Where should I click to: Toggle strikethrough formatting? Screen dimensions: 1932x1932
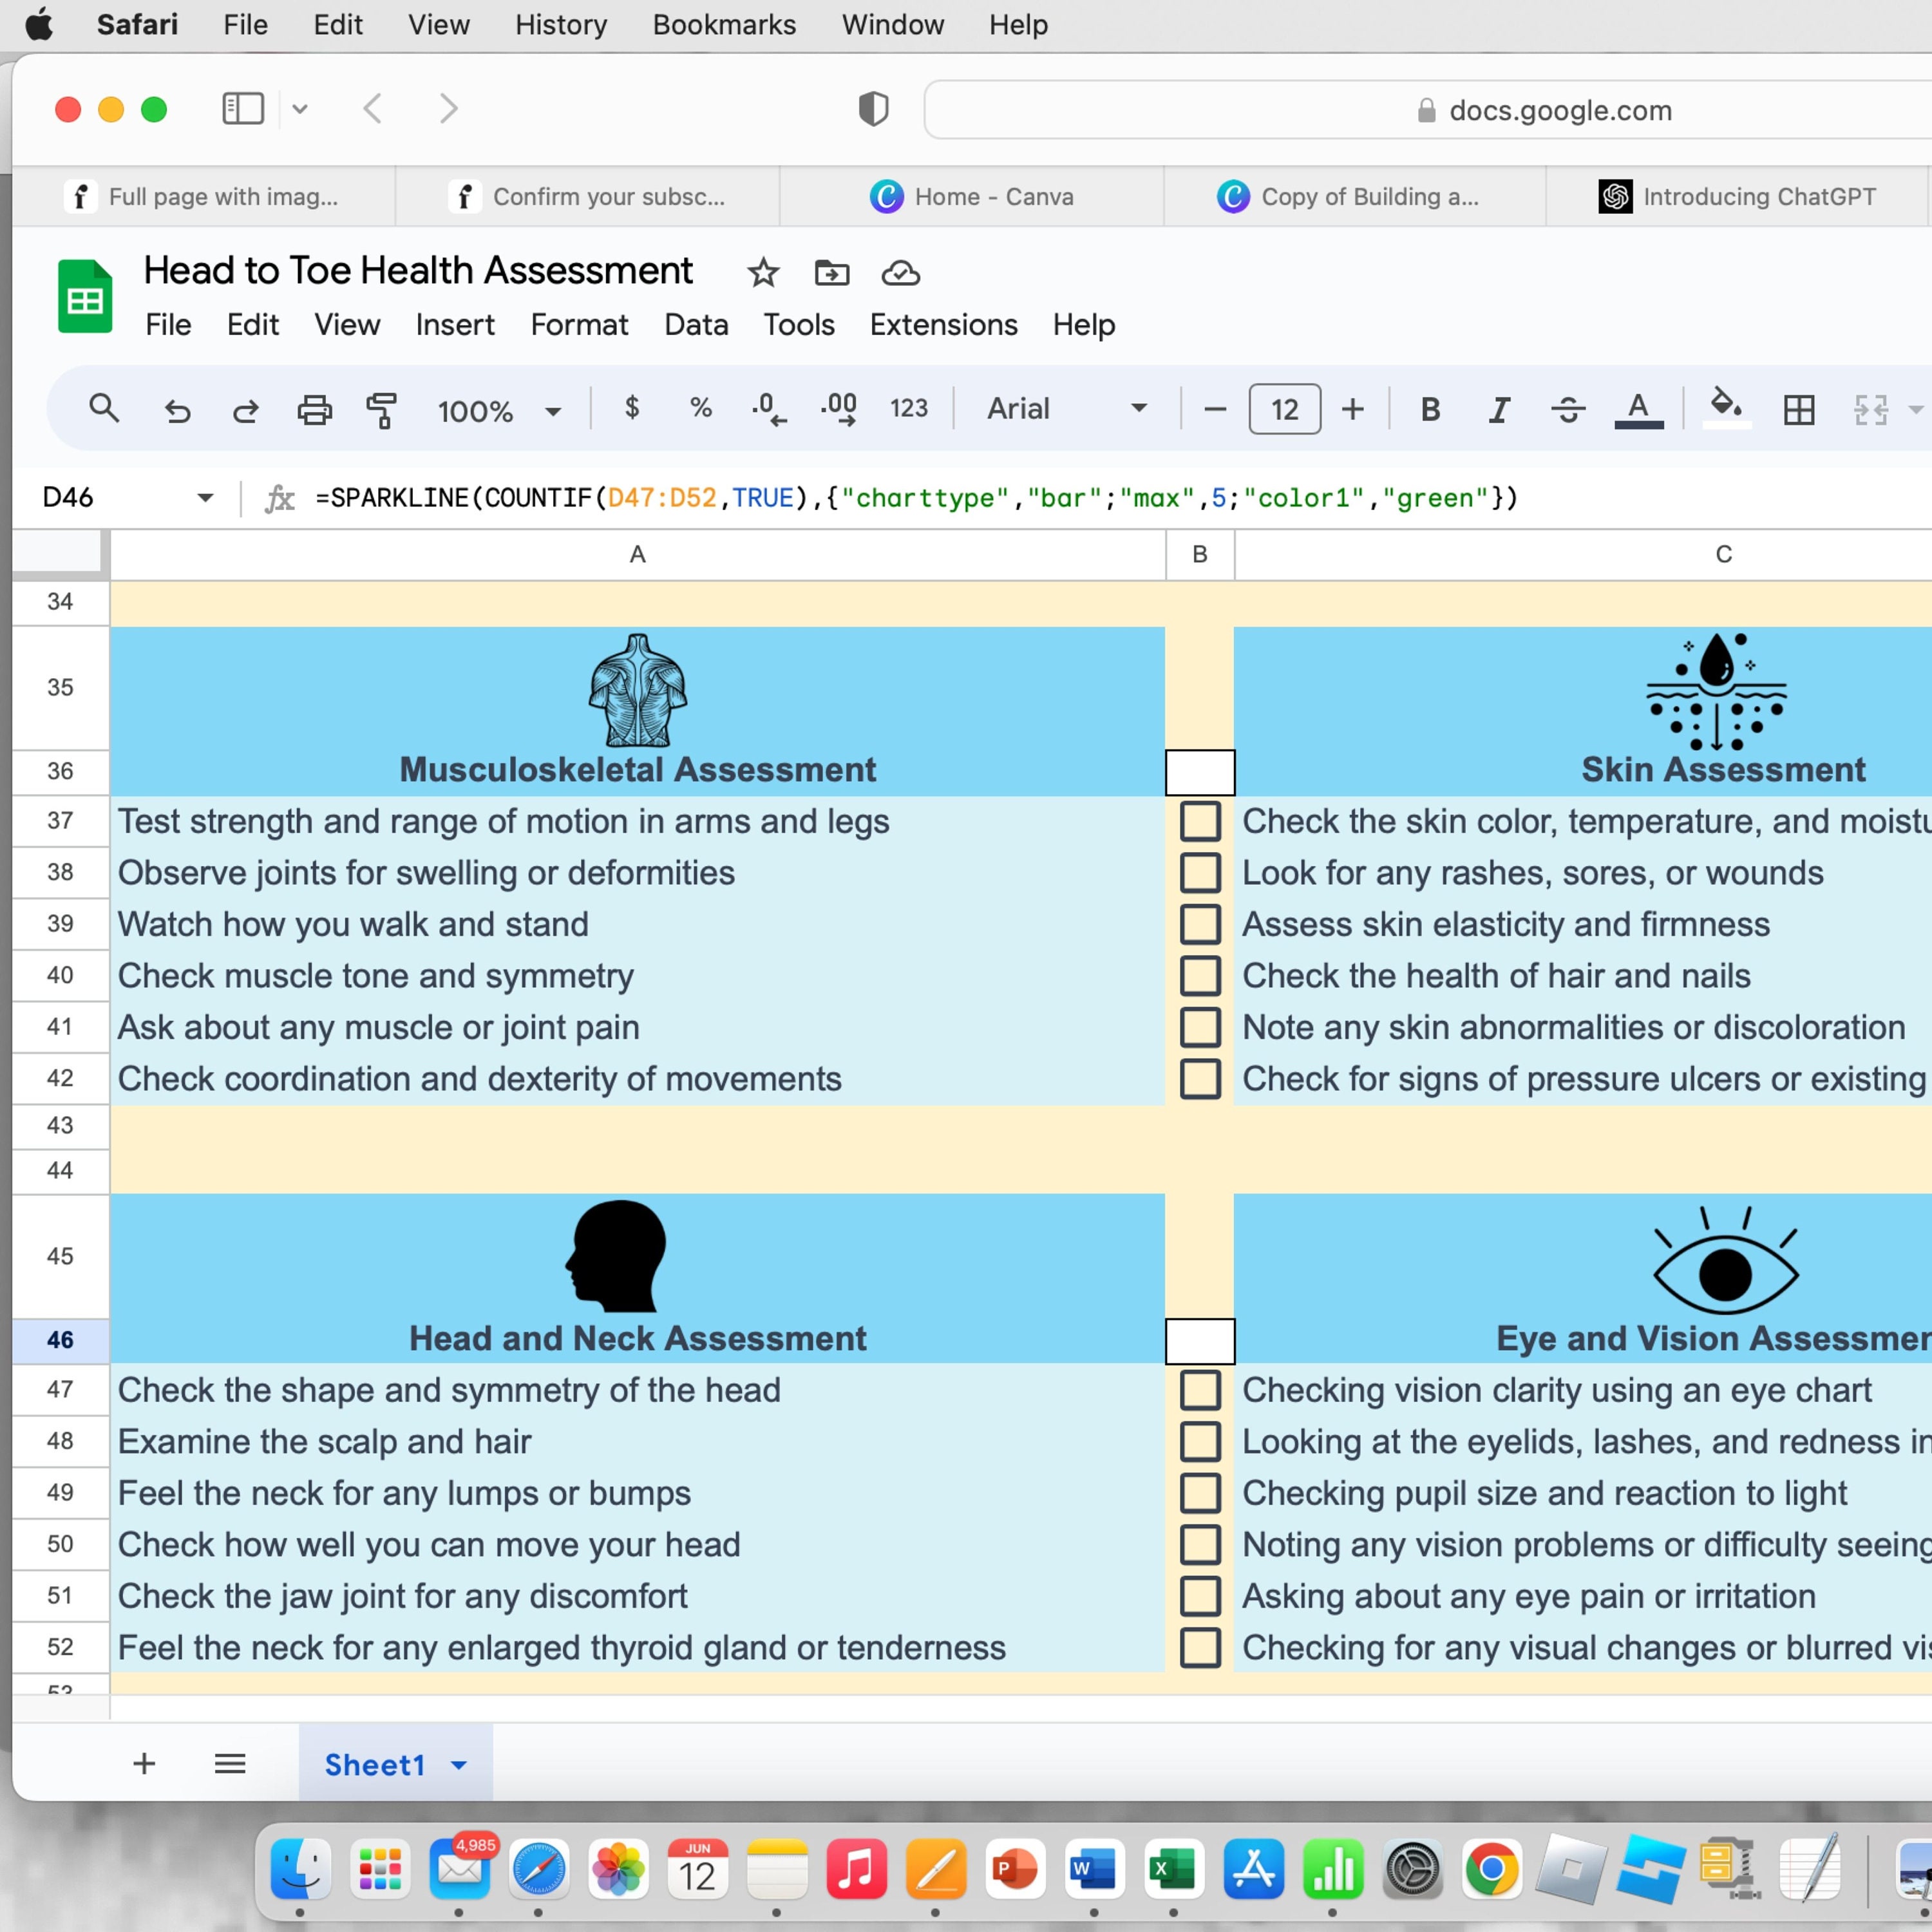1567,409
